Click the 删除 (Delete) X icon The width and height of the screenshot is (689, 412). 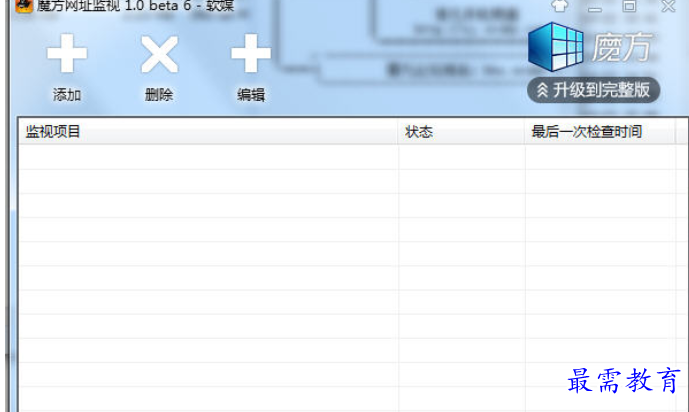[x=160, y=54]
